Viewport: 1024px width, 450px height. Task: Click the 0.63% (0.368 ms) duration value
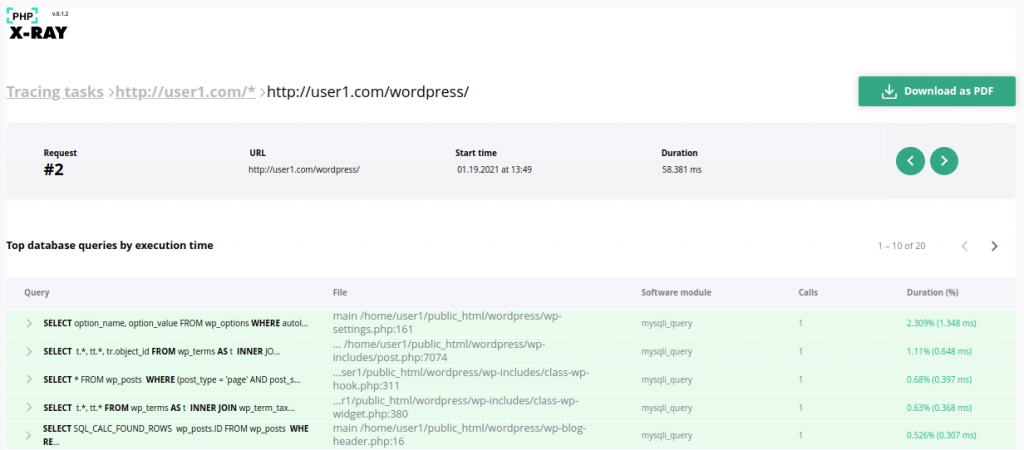tap(939, 408)
